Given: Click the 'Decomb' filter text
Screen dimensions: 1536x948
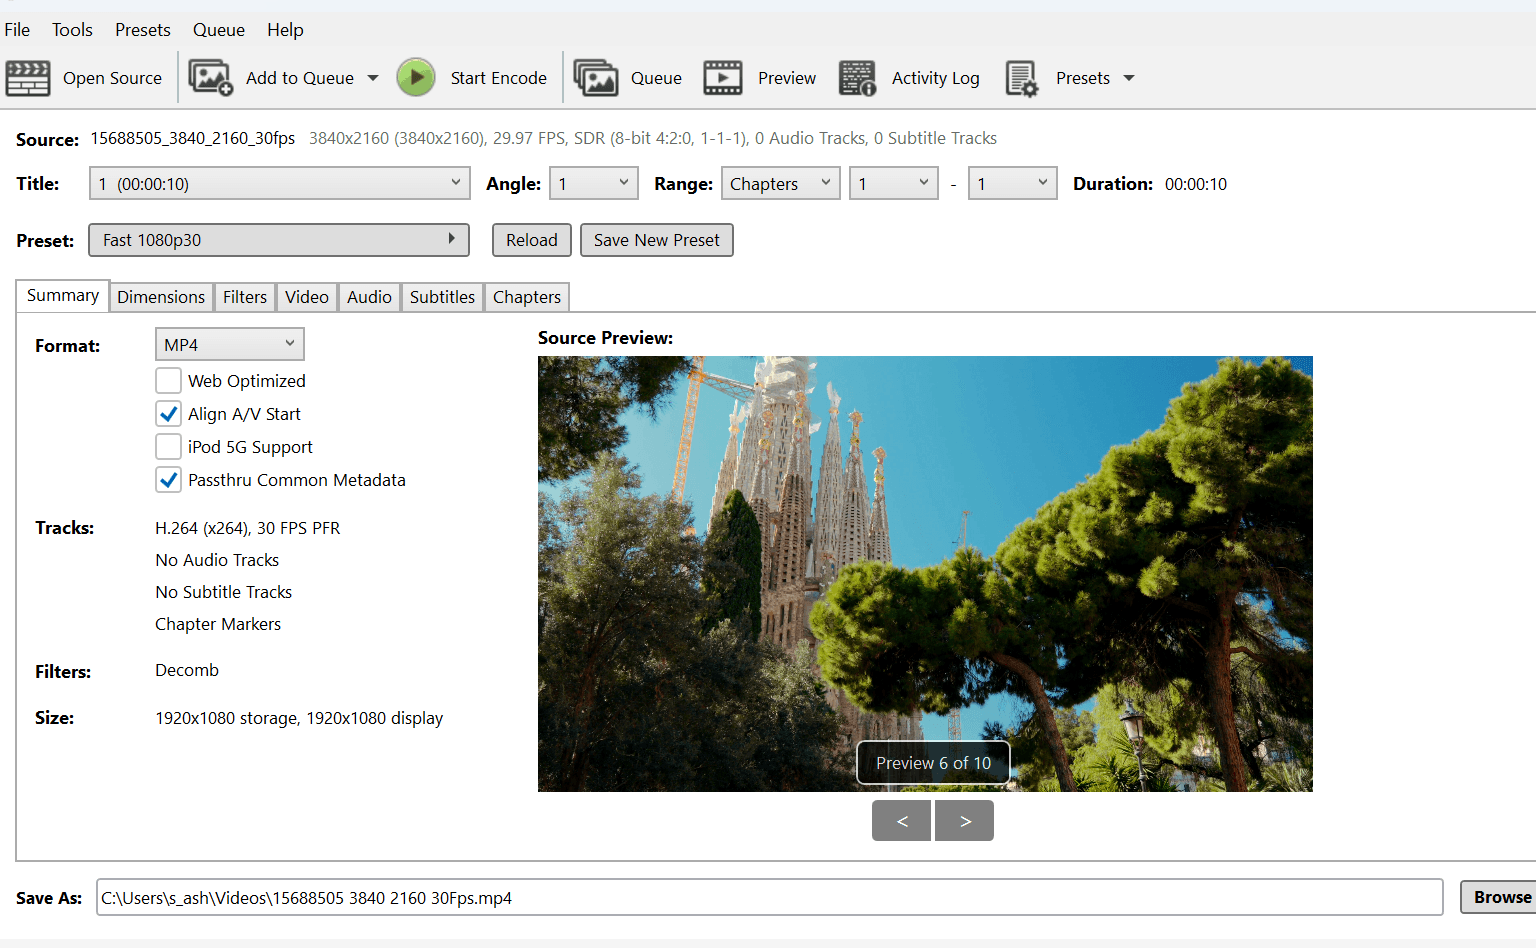Looking at the screenshot, I should tap(187, 670).
